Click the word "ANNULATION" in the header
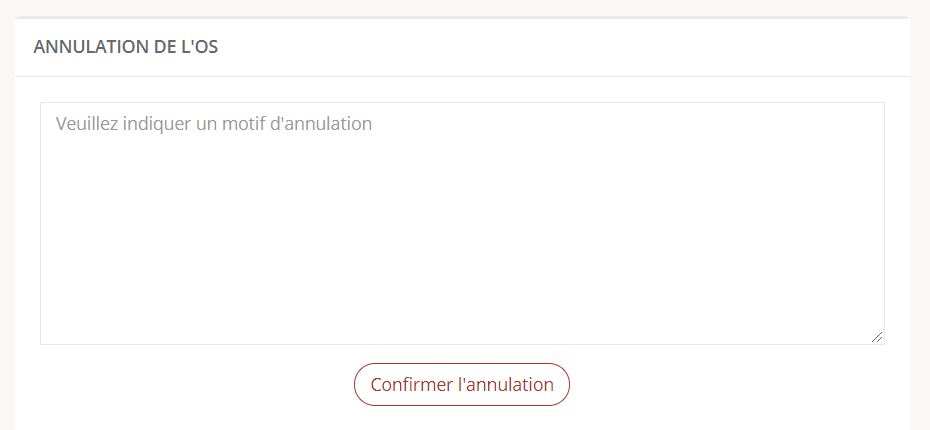 coord(91,47)
